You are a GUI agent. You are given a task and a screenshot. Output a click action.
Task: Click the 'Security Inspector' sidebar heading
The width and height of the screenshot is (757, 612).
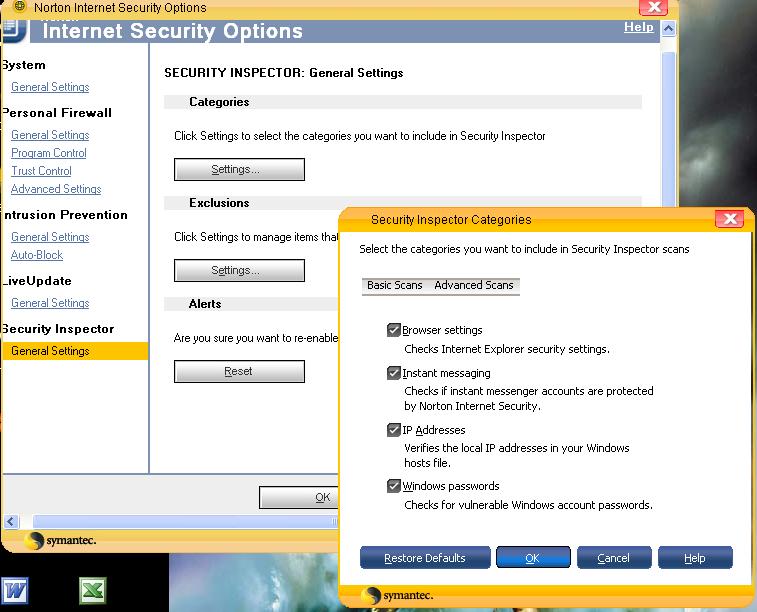57,329
